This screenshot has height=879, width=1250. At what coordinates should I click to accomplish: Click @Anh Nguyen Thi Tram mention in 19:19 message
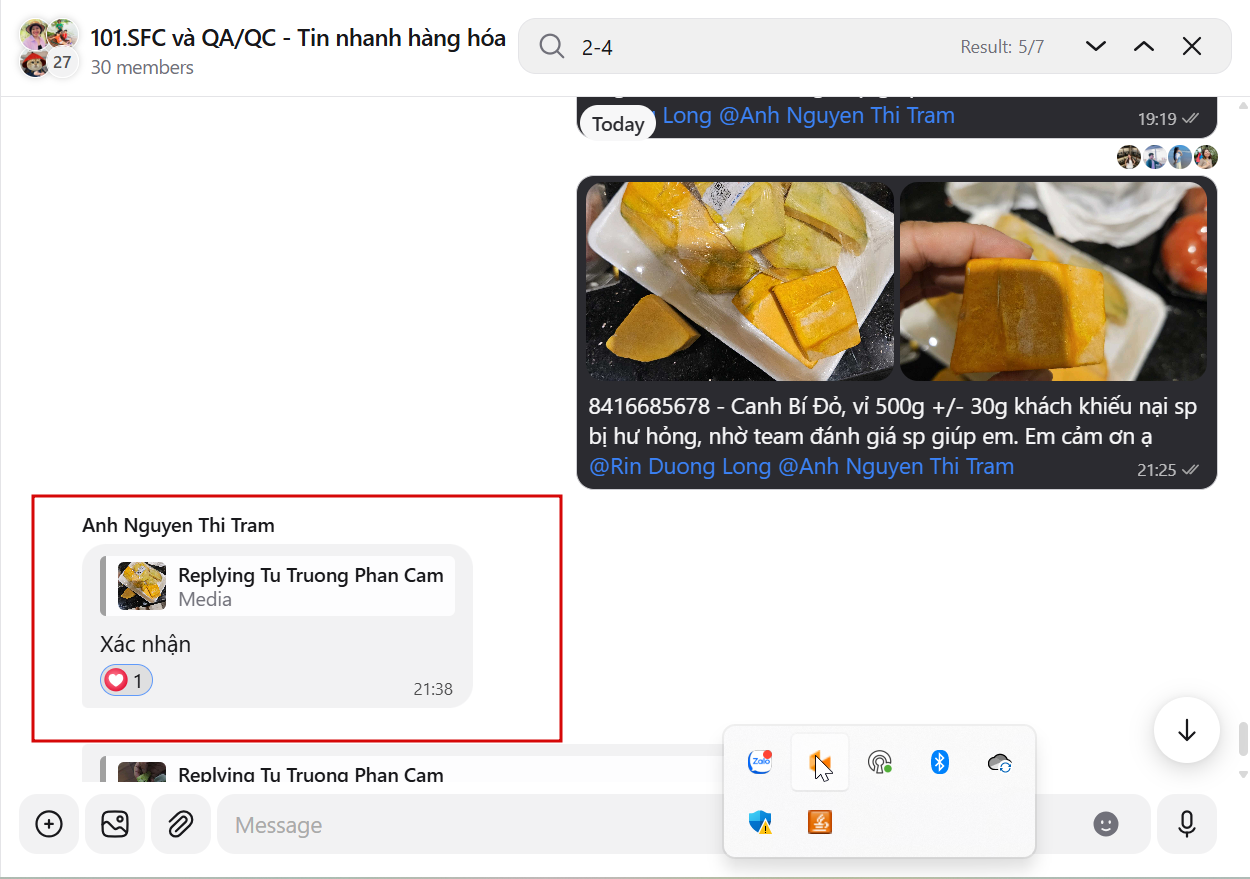[x=837, y=115]
